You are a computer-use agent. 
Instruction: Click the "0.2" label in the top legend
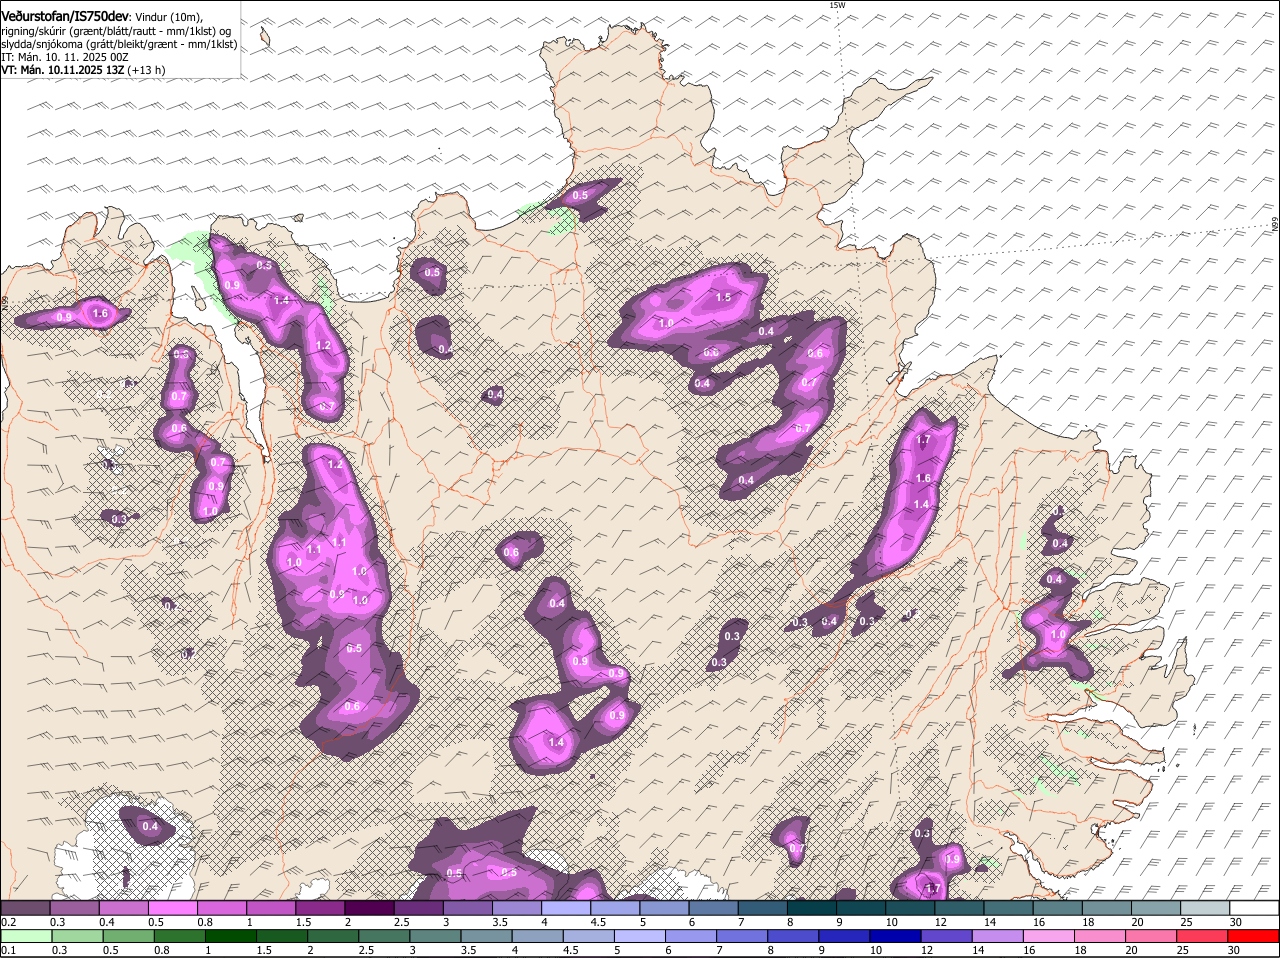[x=8, y=922]
